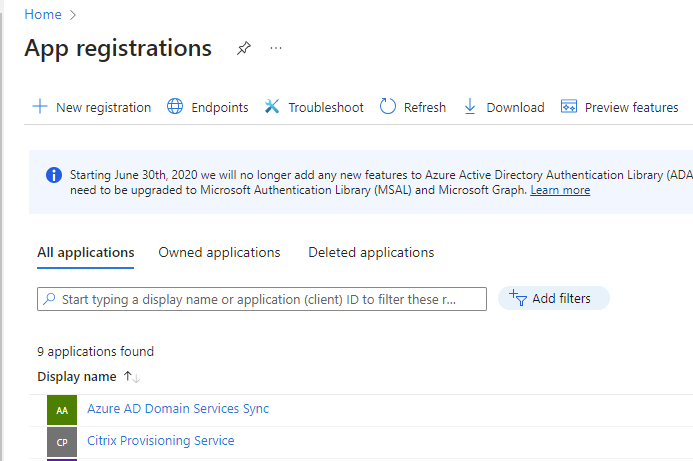Open Azure AD Domain Services Sync

178,408
